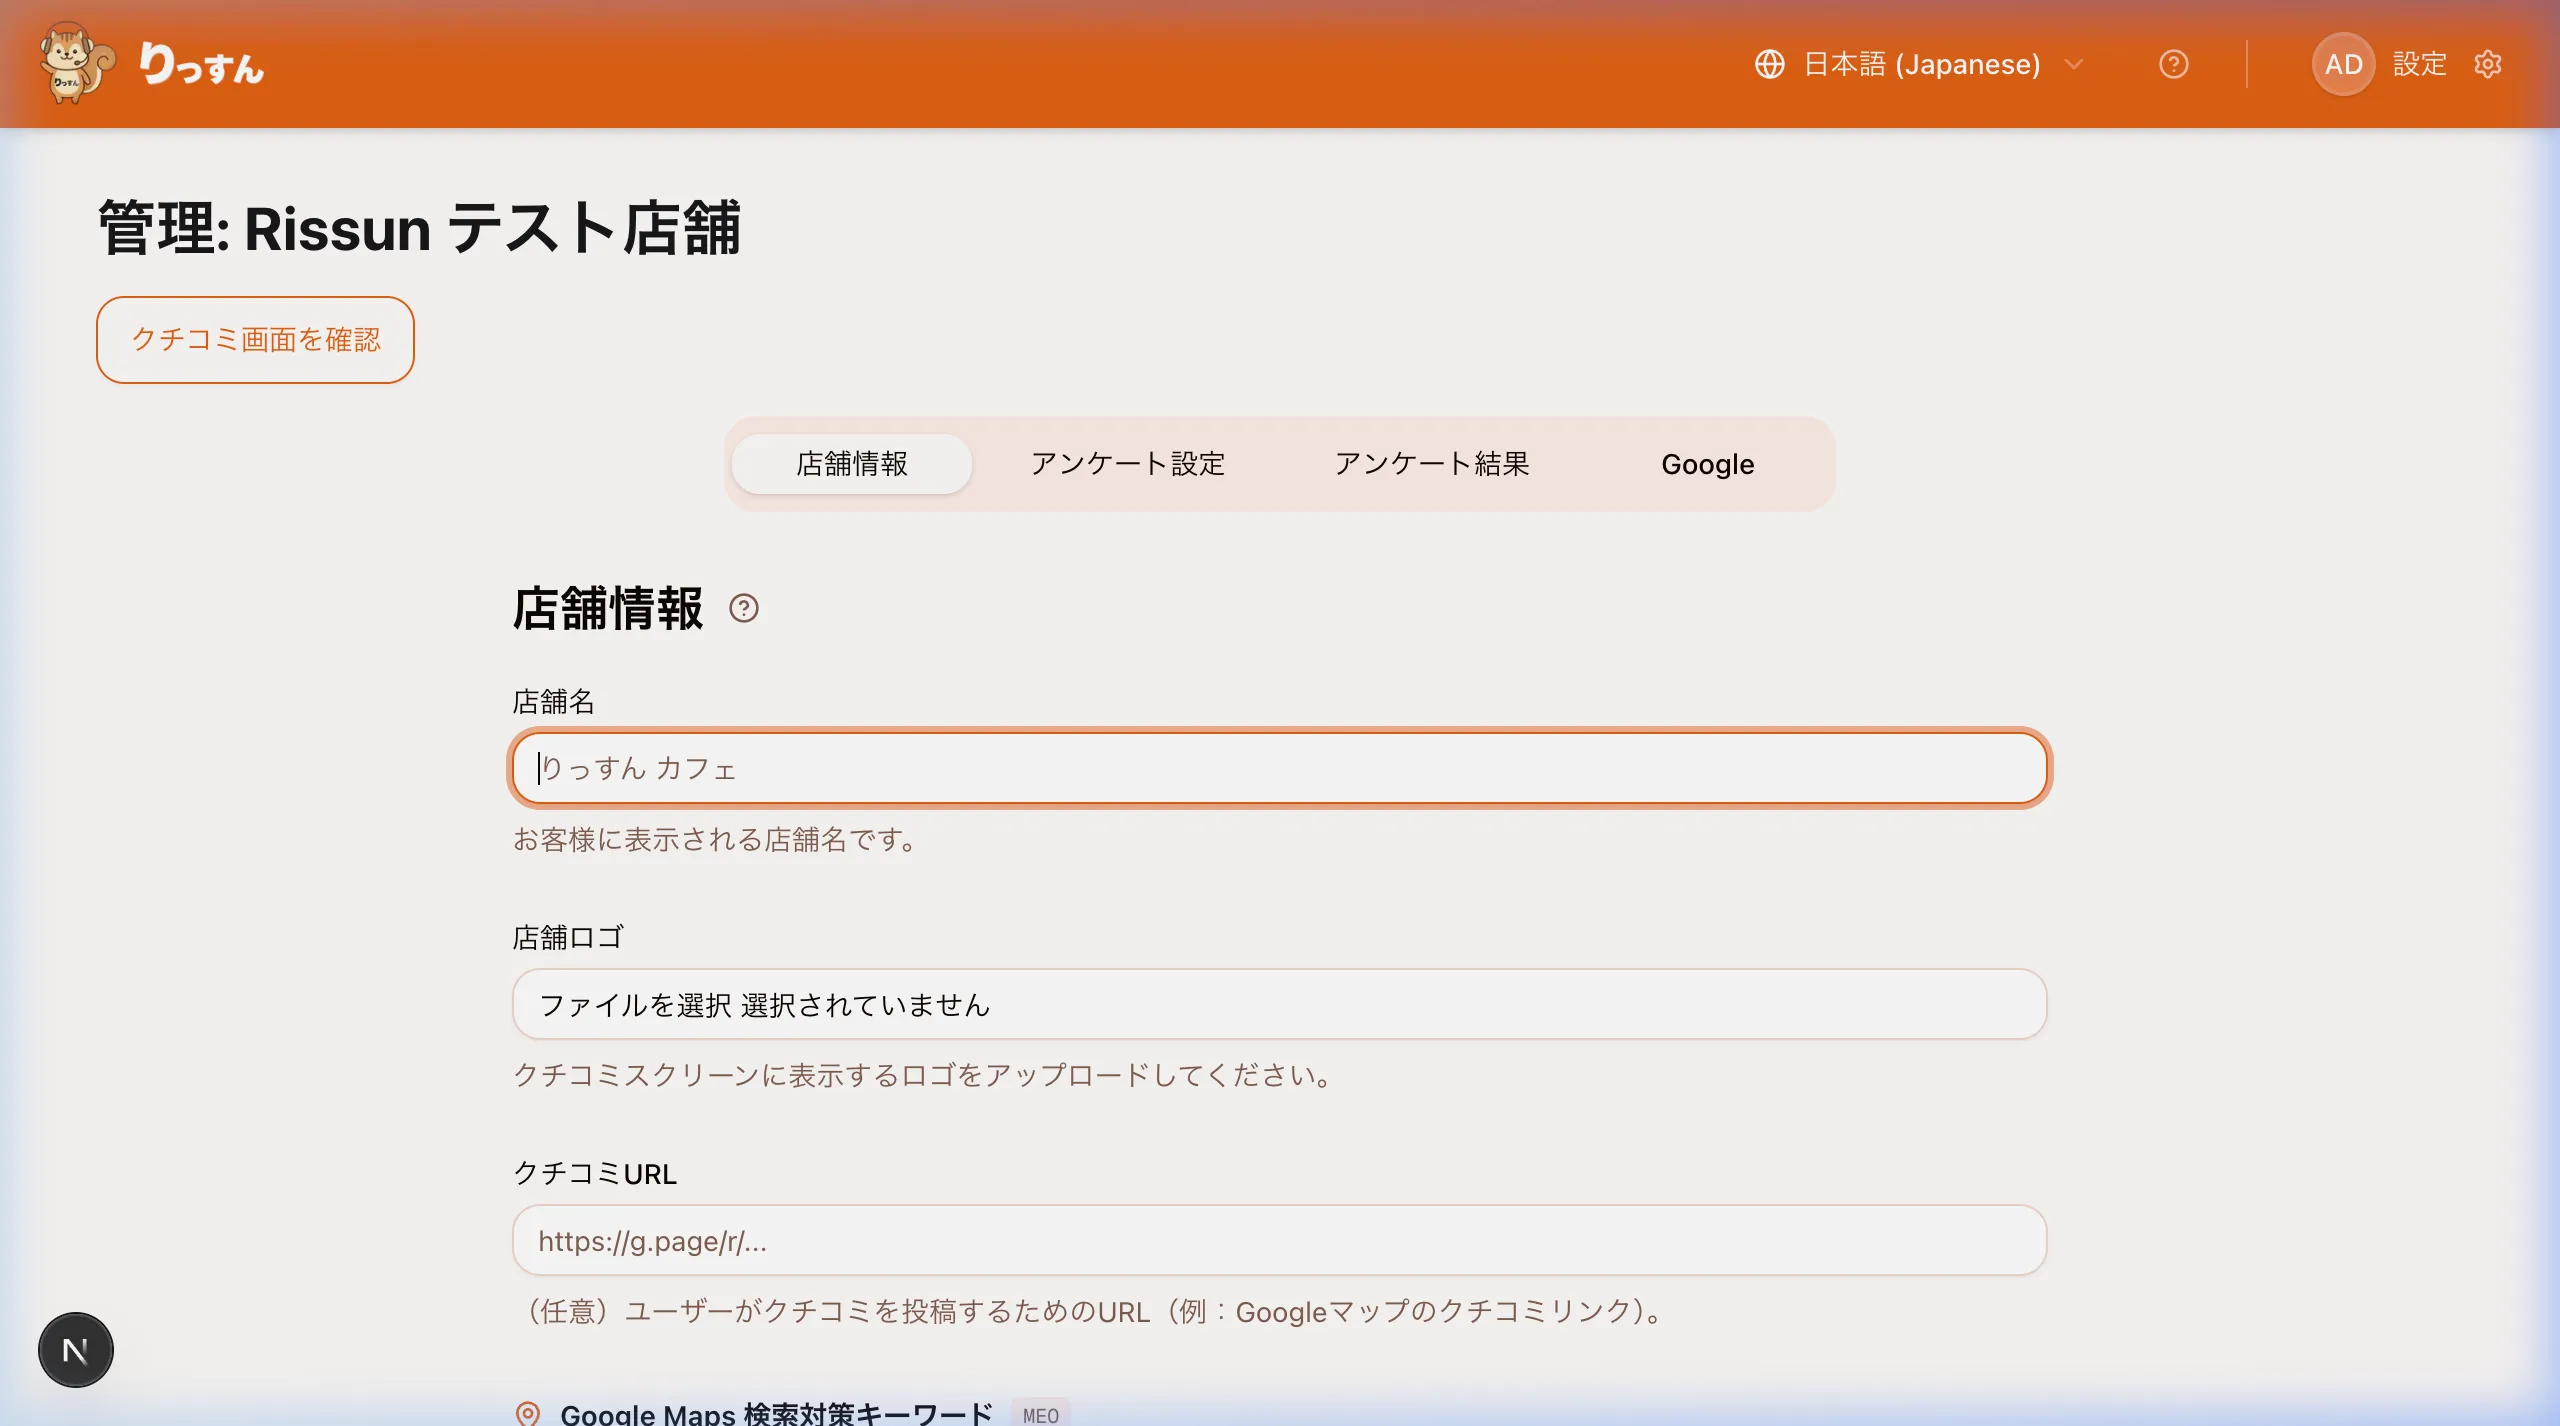Image resolution: width=2560 pixels, height=1426 pixels.
Task: Open the 設定 settings link
Action: (x=2419, y=64)
